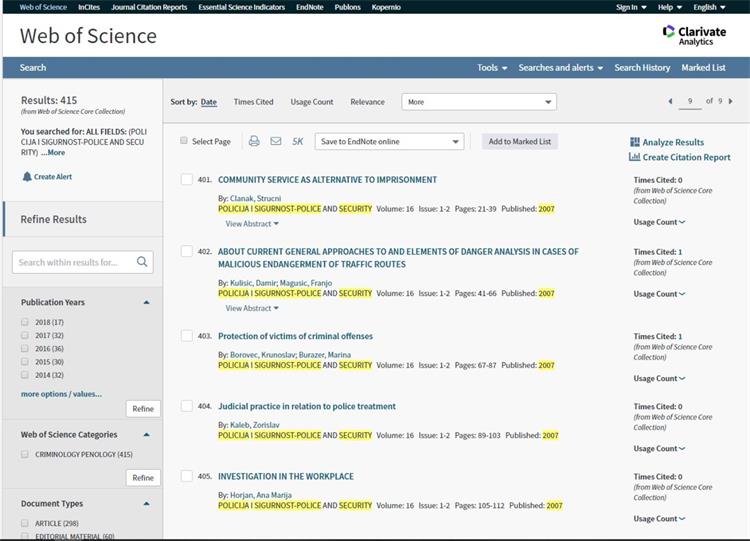The width and height of the screenshot is (750, 541).
Task: Open article Protection of victims of criminal offenses
Action: [x=295, y=336]
